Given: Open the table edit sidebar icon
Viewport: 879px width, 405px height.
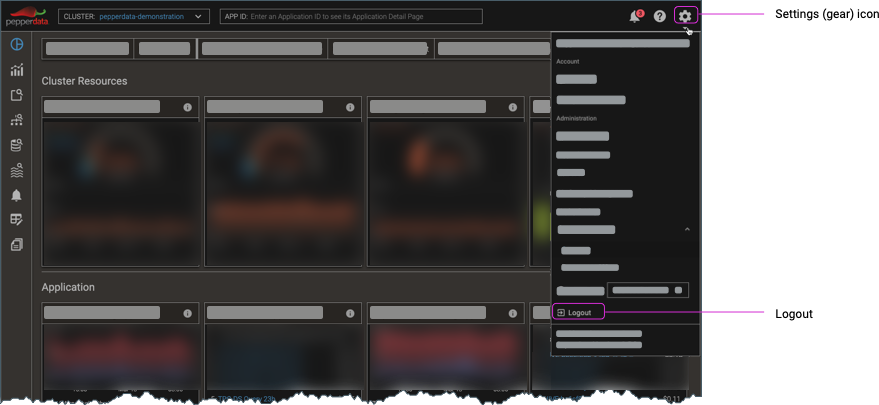Looking at the screenshot, I should tap(17, 219).
